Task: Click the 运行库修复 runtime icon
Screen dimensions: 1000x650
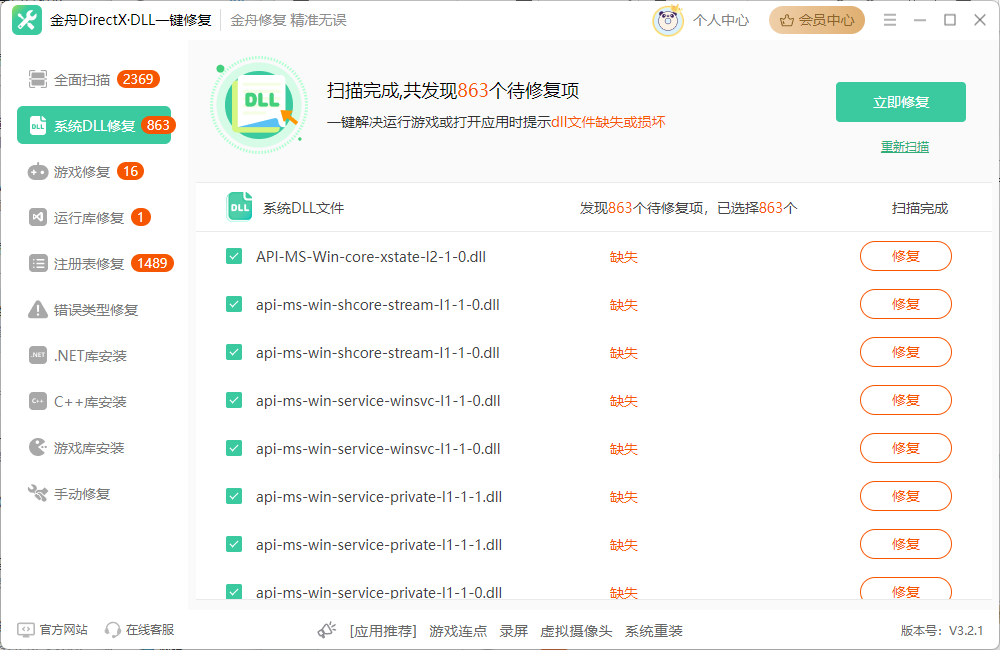Action: point(38,218)
